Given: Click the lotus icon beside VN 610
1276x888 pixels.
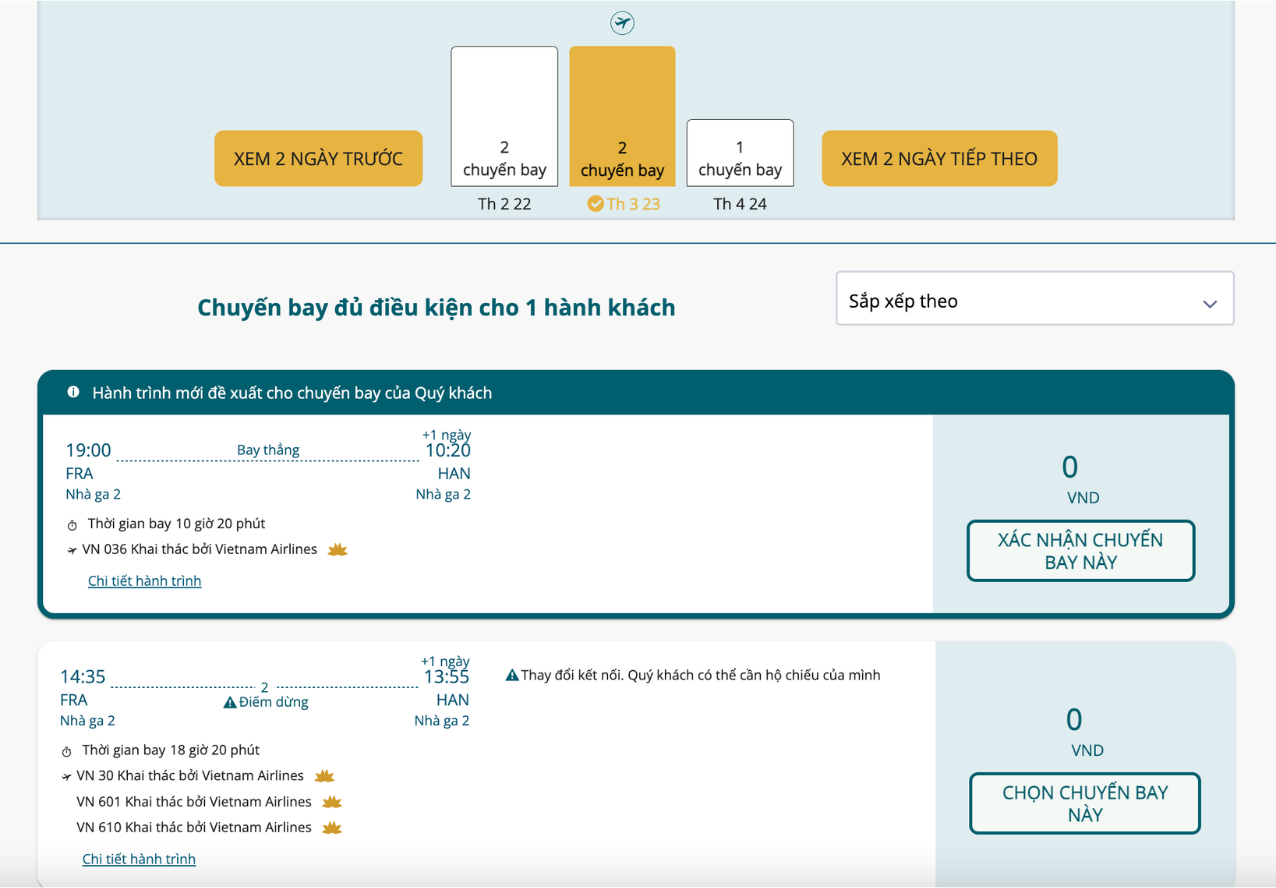Looking at the screenshot, I should [332, 828].
